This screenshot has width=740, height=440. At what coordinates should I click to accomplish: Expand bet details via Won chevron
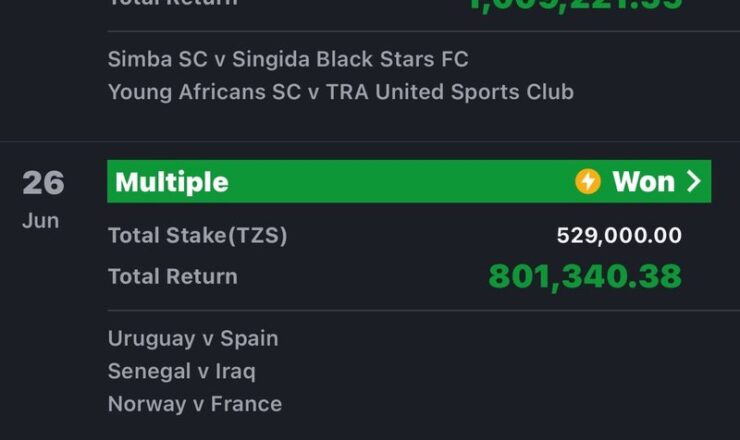tap(693, 181)
